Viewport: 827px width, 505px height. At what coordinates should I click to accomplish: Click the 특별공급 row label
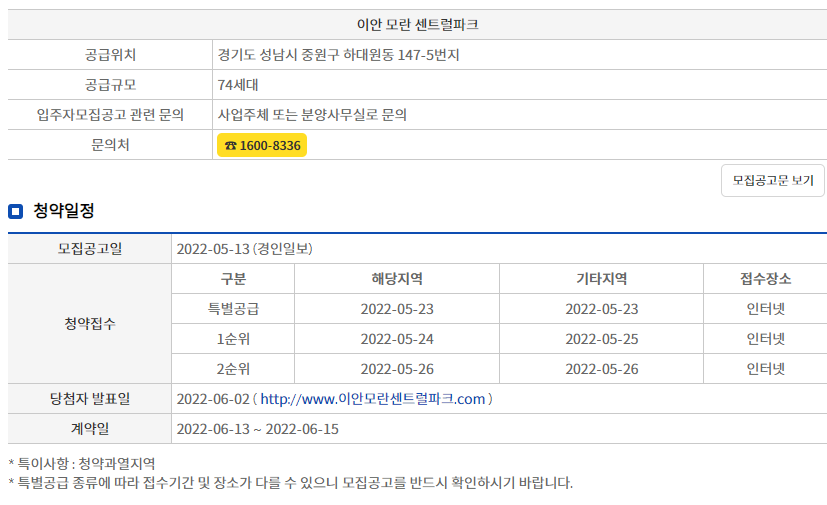click(x=233, y=309)
